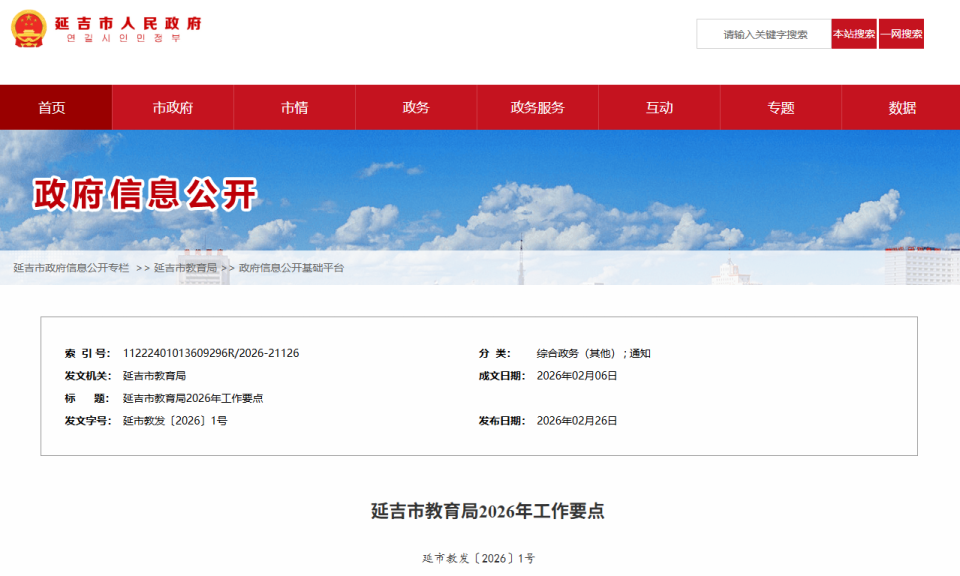The height and width of the screenshot is (576, 960).
Task: Open the 市情 navigation menu
Action: 294,108
